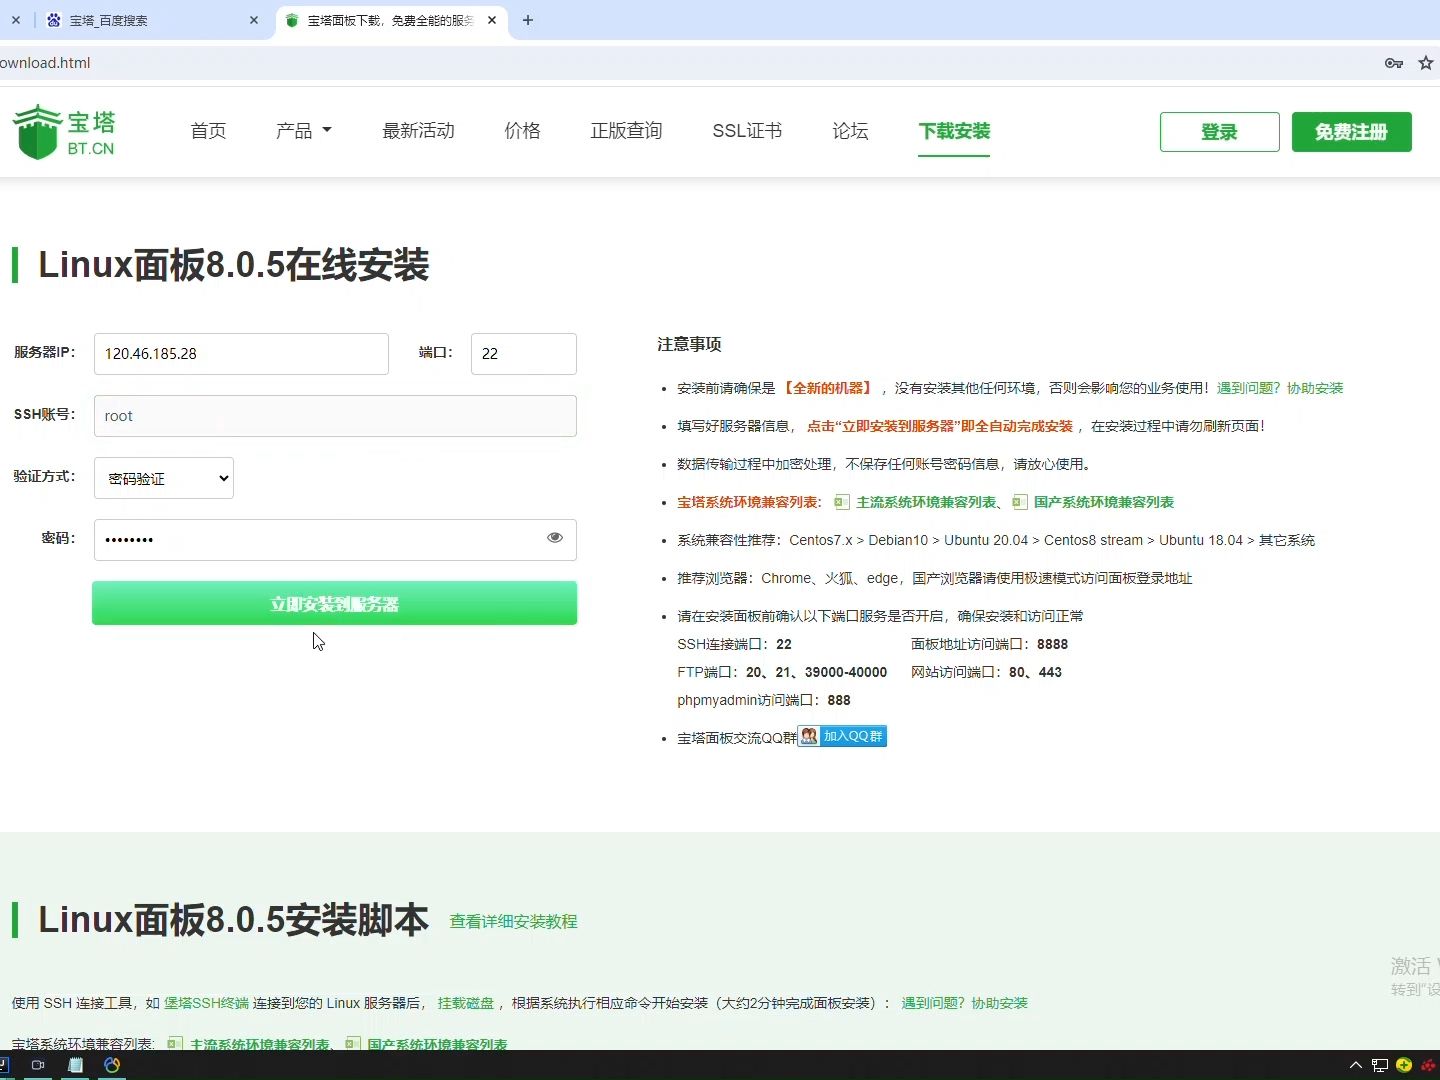Click the 加入QQ群 badge
The width and height of the screenshot is (1440, 1080).
click(x=842, y=736)
